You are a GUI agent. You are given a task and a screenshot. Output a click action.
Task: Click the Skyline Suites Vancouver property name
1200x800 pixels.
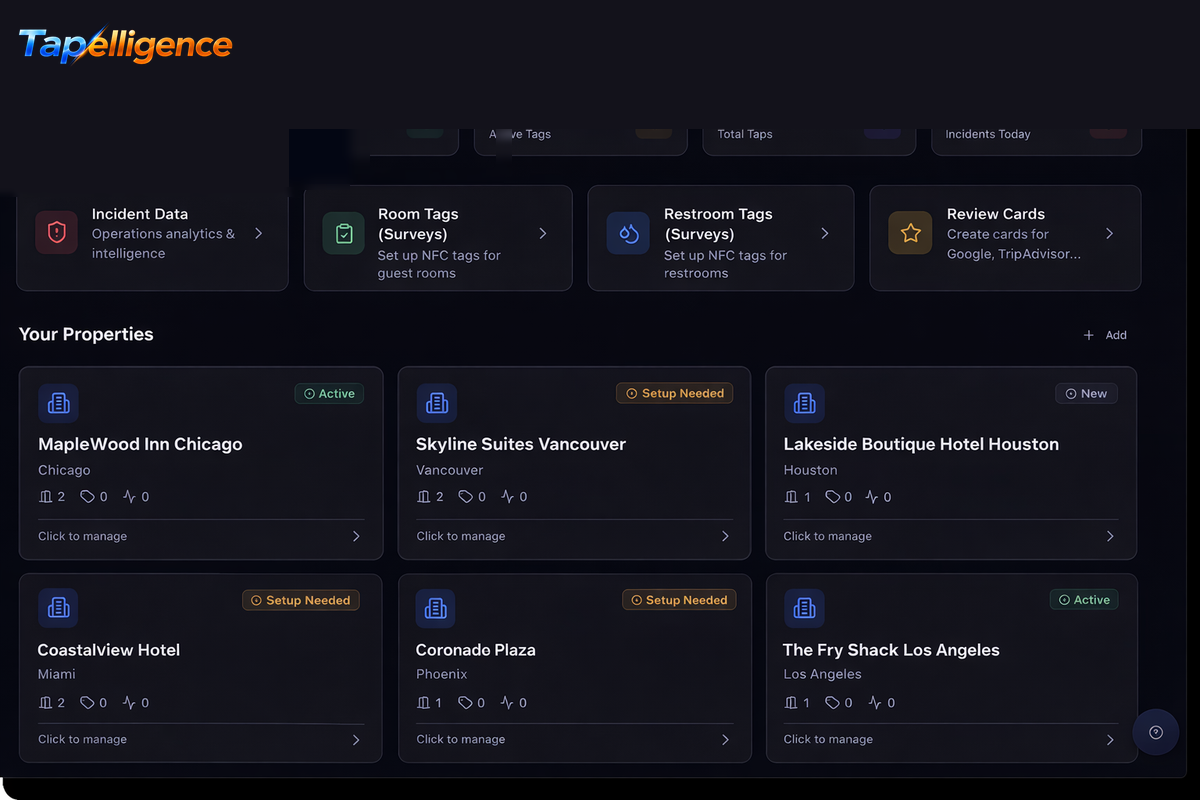[521, 444]
